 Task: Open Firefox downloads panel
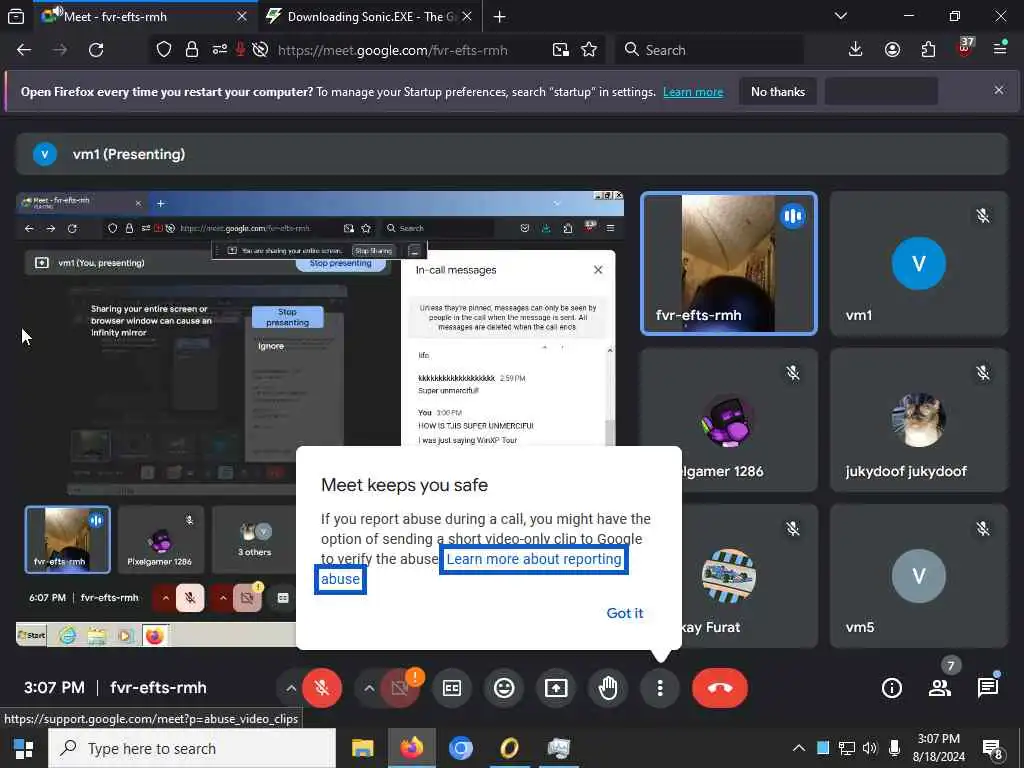coord(856,50)
